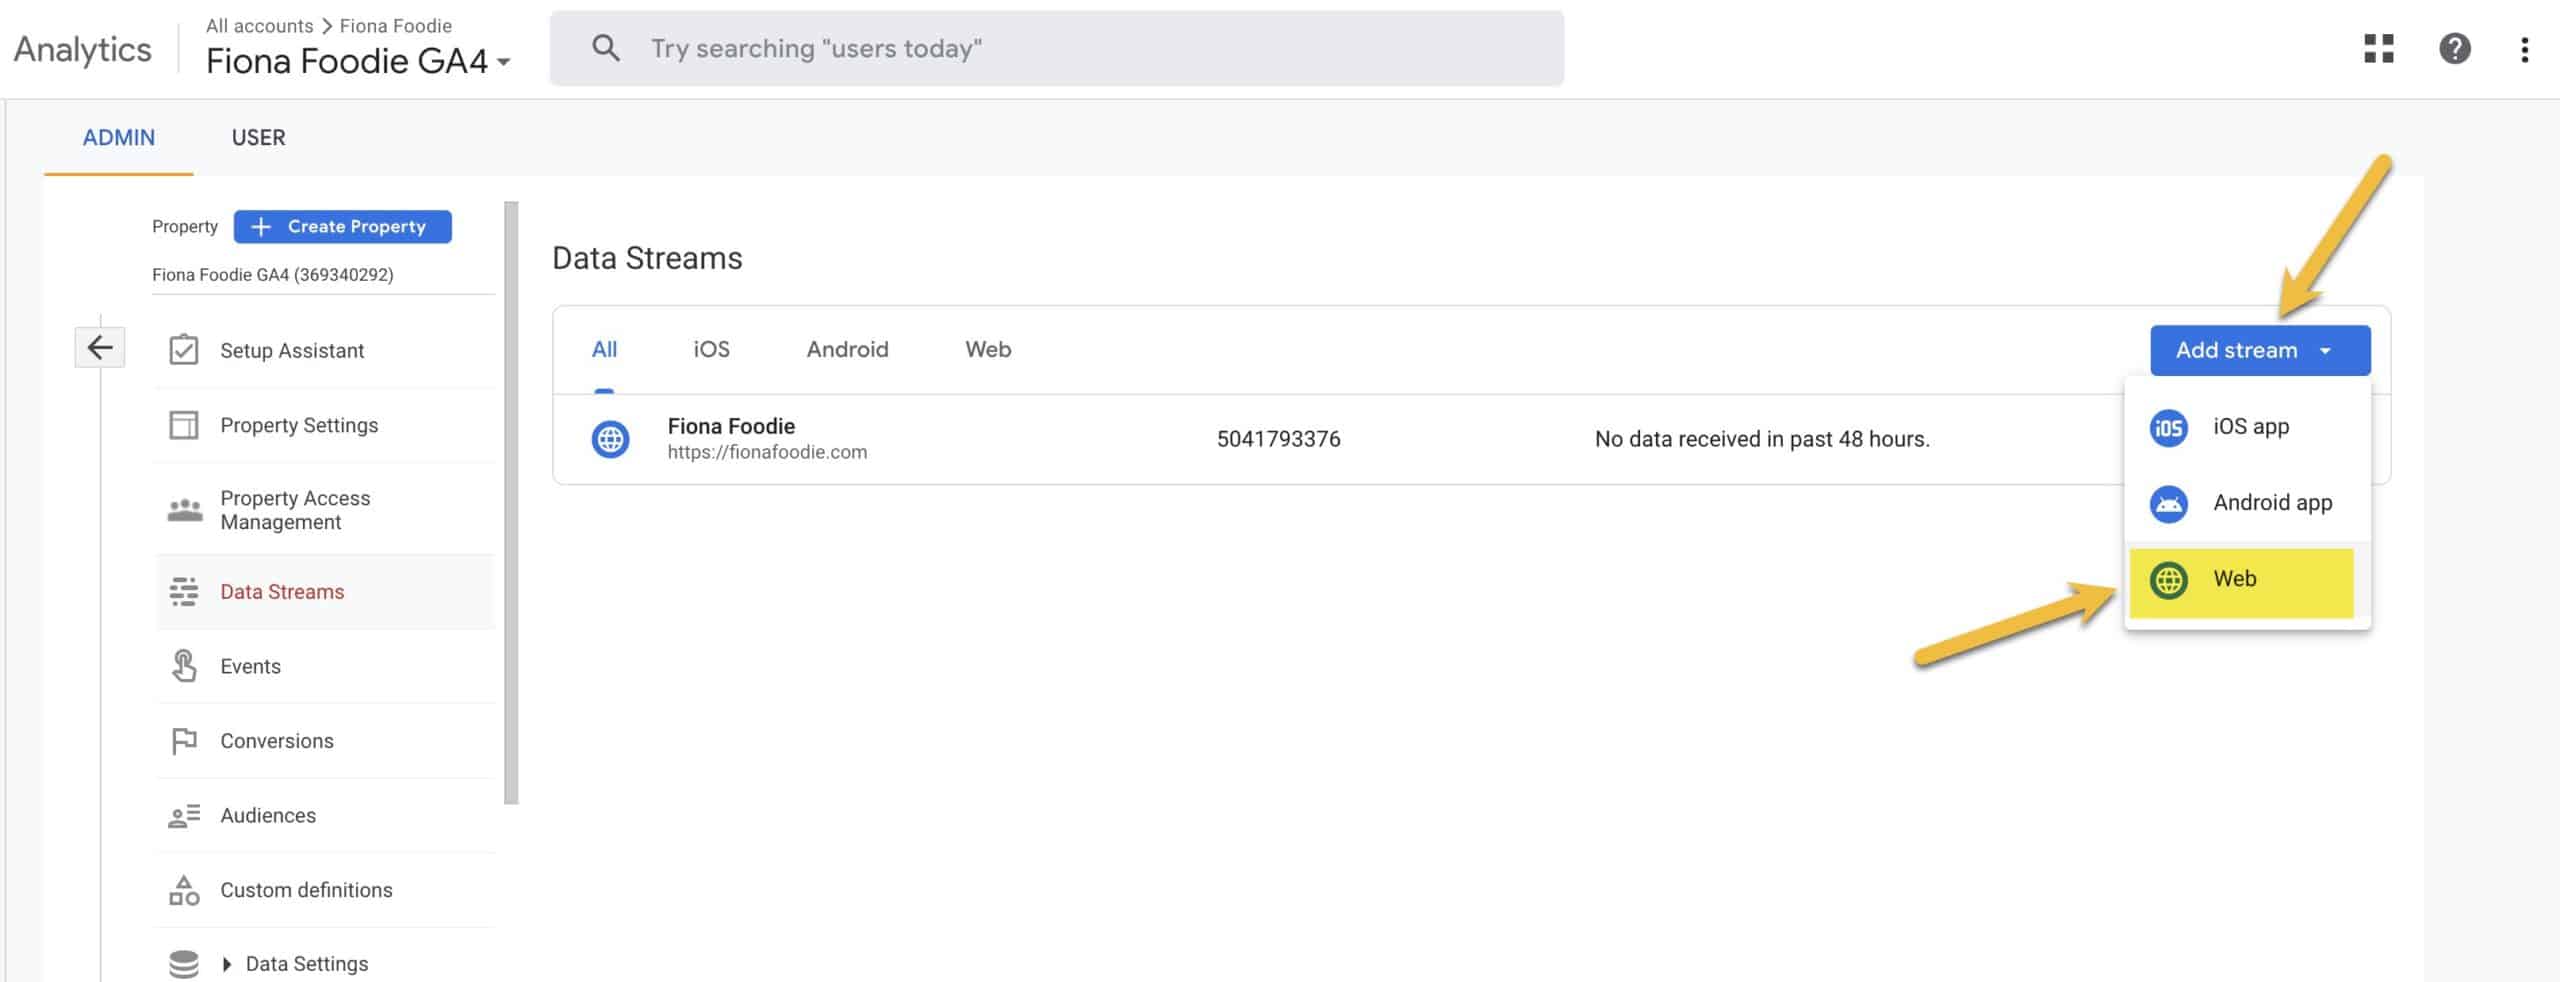The width and height of the screenshot is (2560, 982).
Task: Open Property Access Management
Action: [x=325, y=510]
